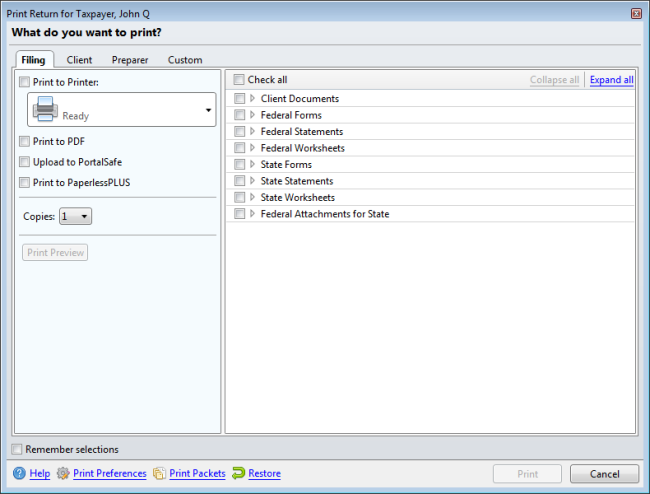Enable the Print to PDF checkbox
The height and width of the screenshot is (494, 650).
pyautogui.click(x=25, y=142)
